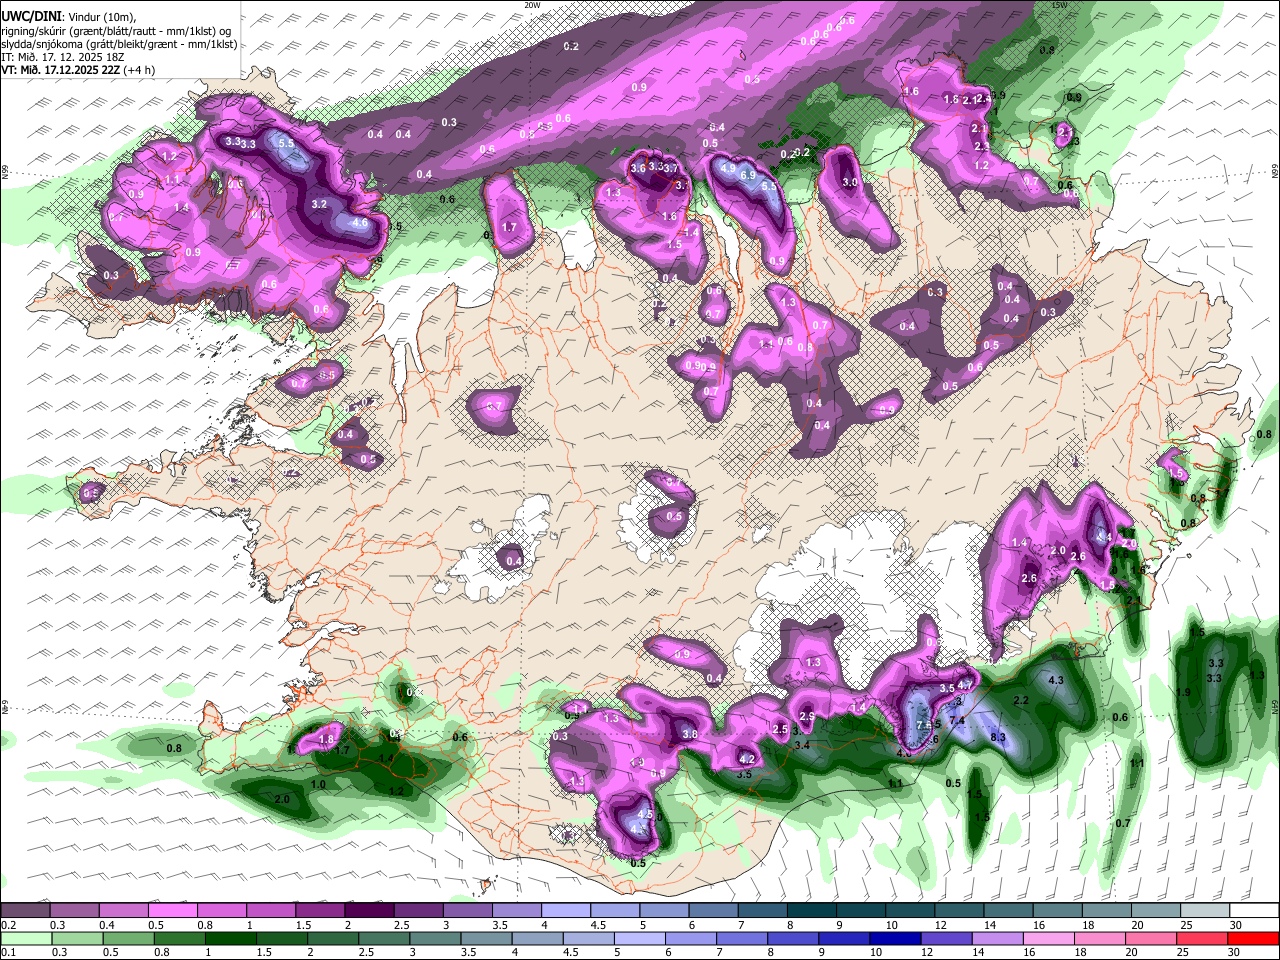
Task: Pick the blue 8 rainfall legend swatch
Action: point(794,938)
